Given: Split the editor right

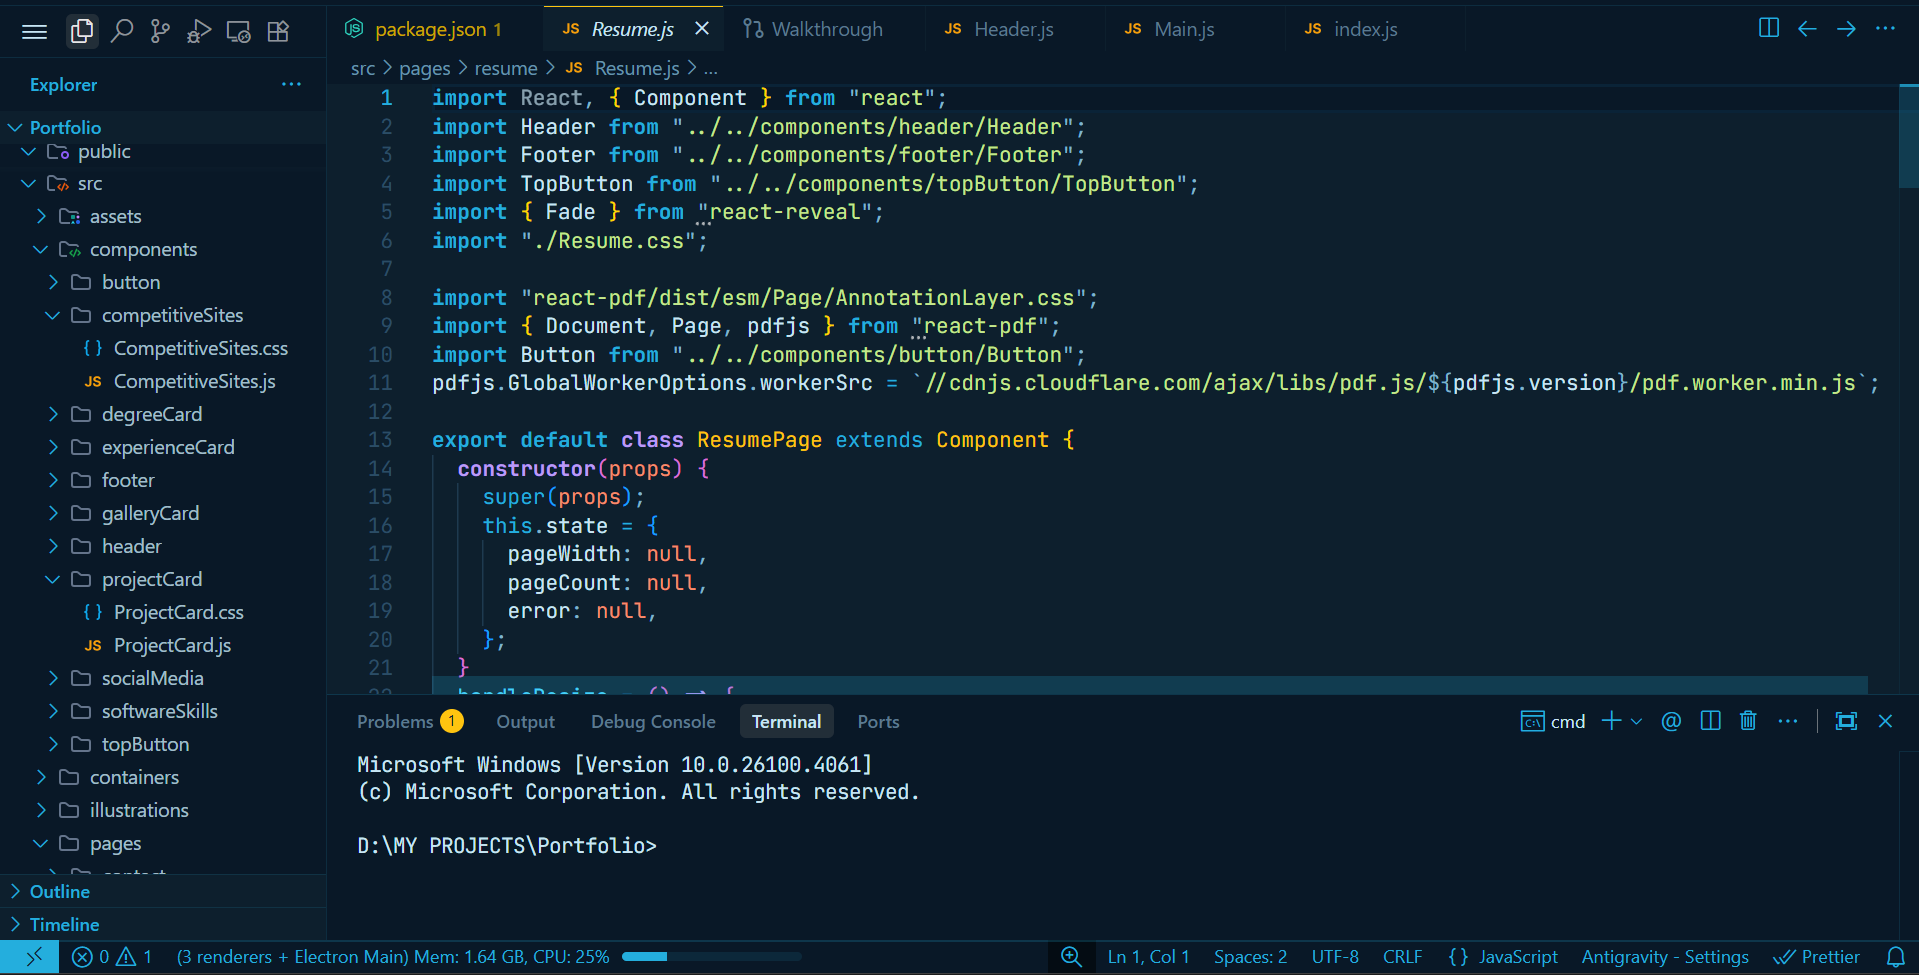Looking at the screenshot, I should pos(1768,29).
